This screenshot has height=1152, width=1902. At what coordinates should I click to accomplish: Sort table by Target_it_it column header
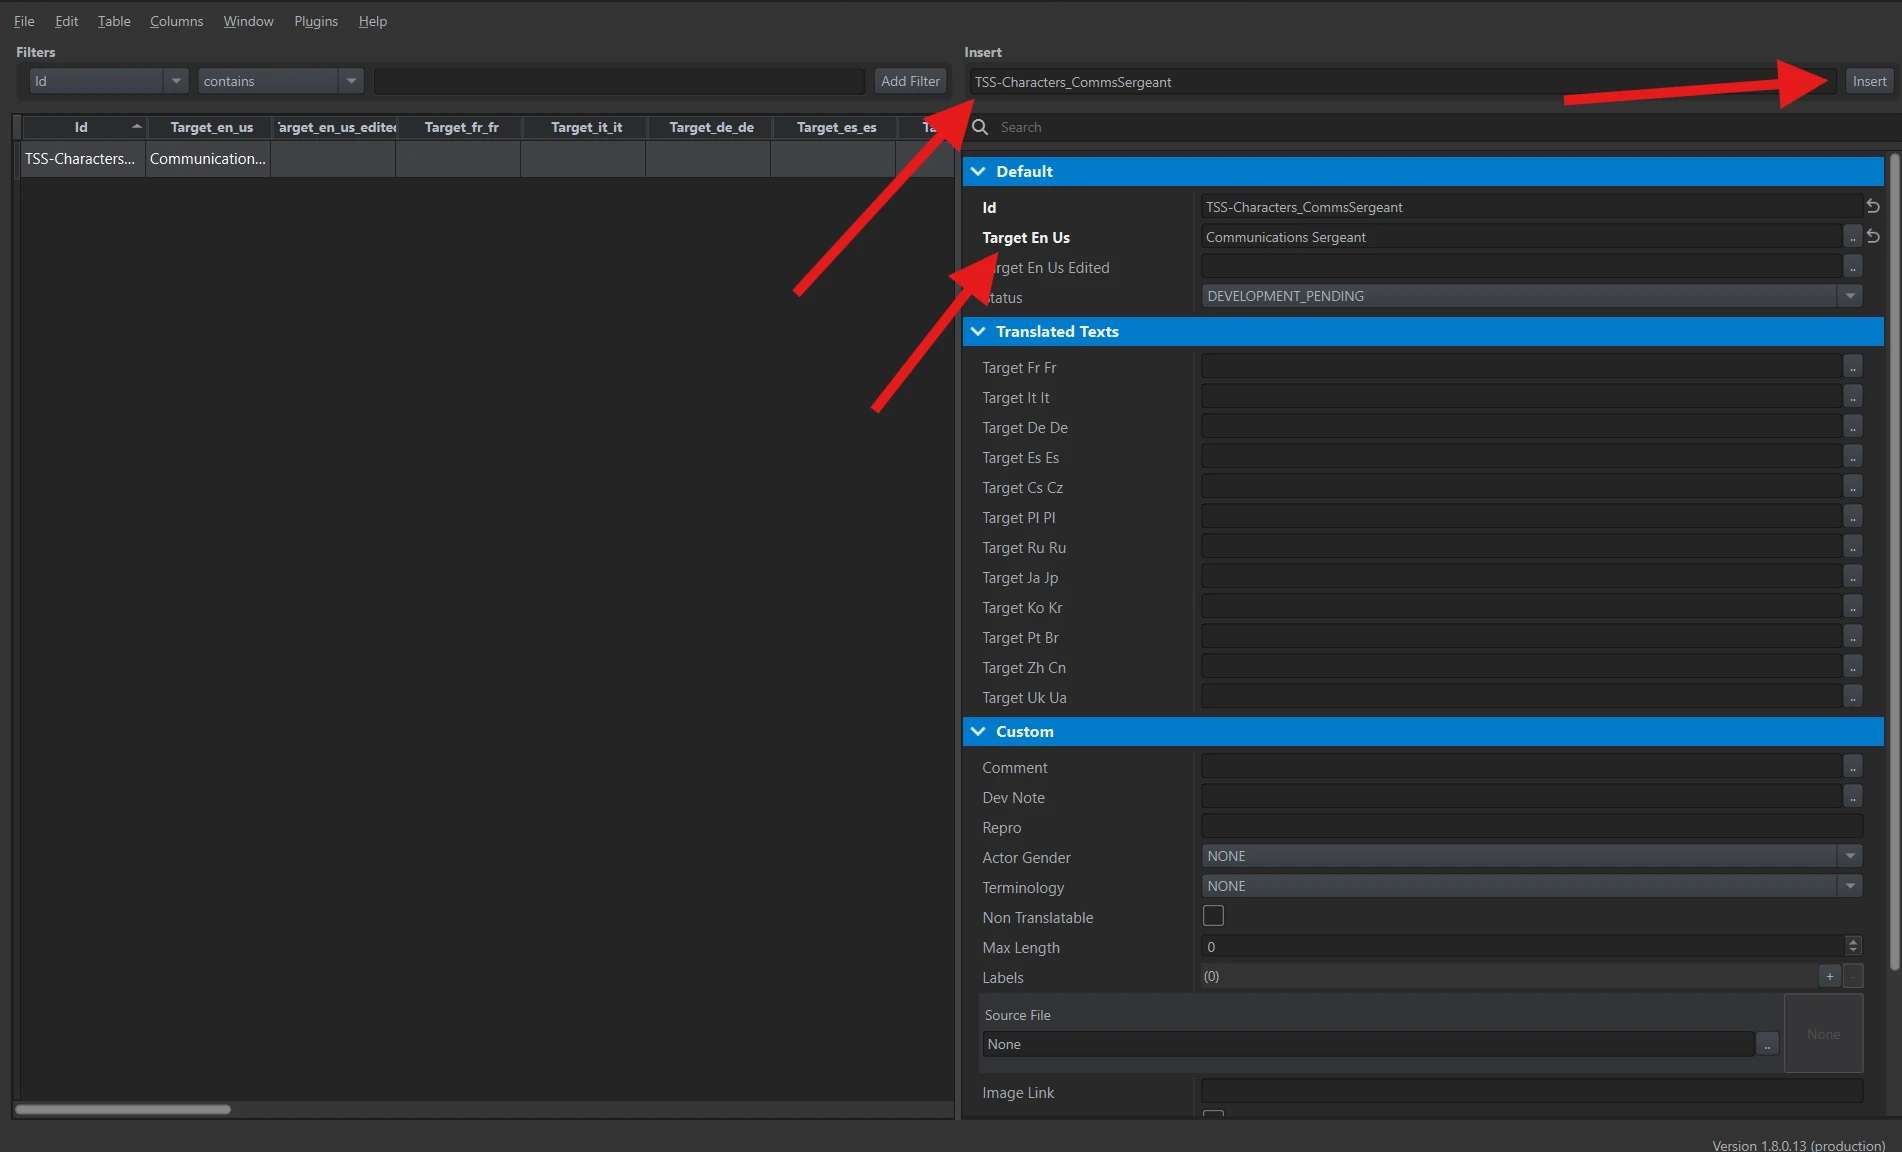[x=586, y=127]
